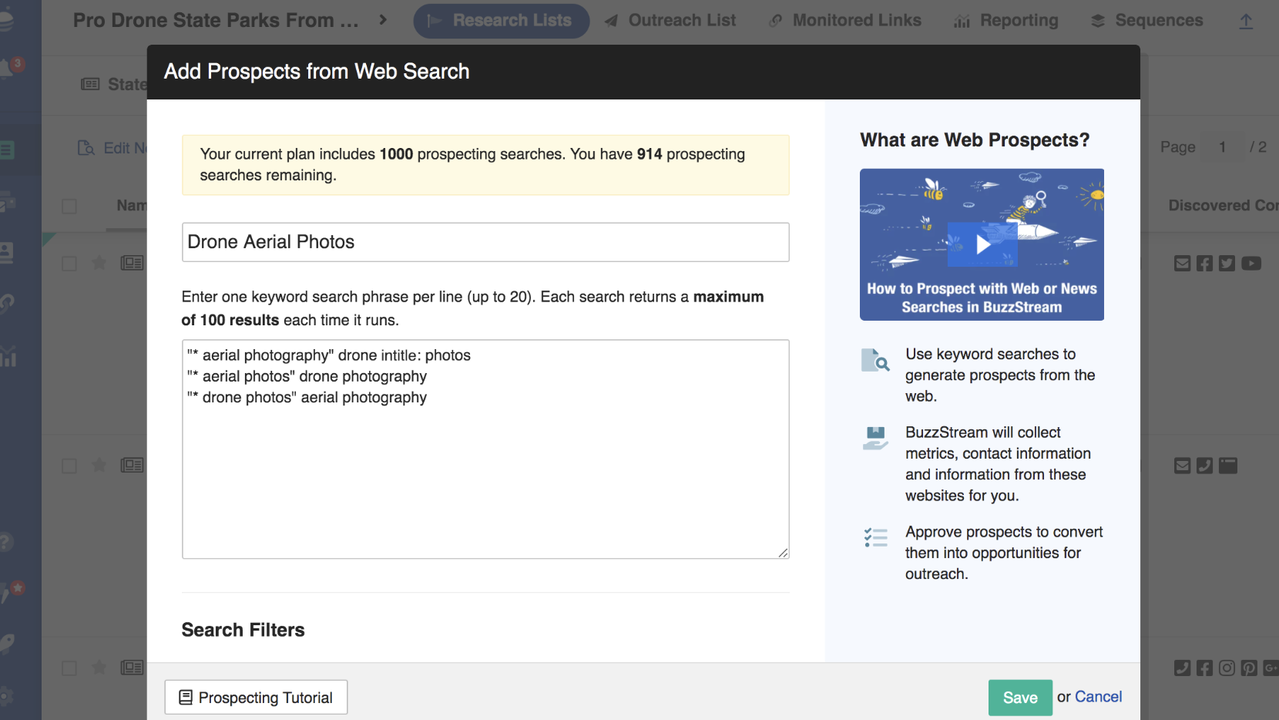Click the second row's email contact icon

click(x=1182, y=466)
